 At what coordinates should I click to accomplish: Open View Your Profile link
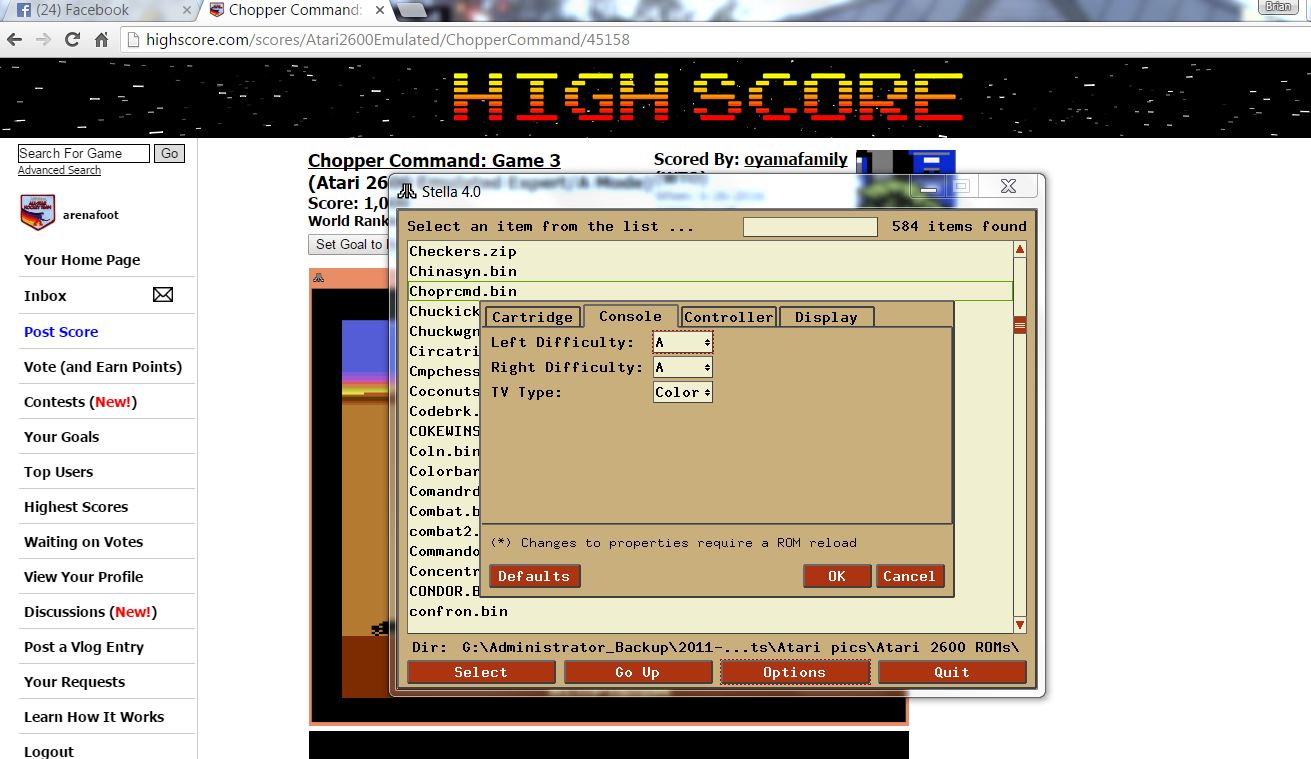83,577
